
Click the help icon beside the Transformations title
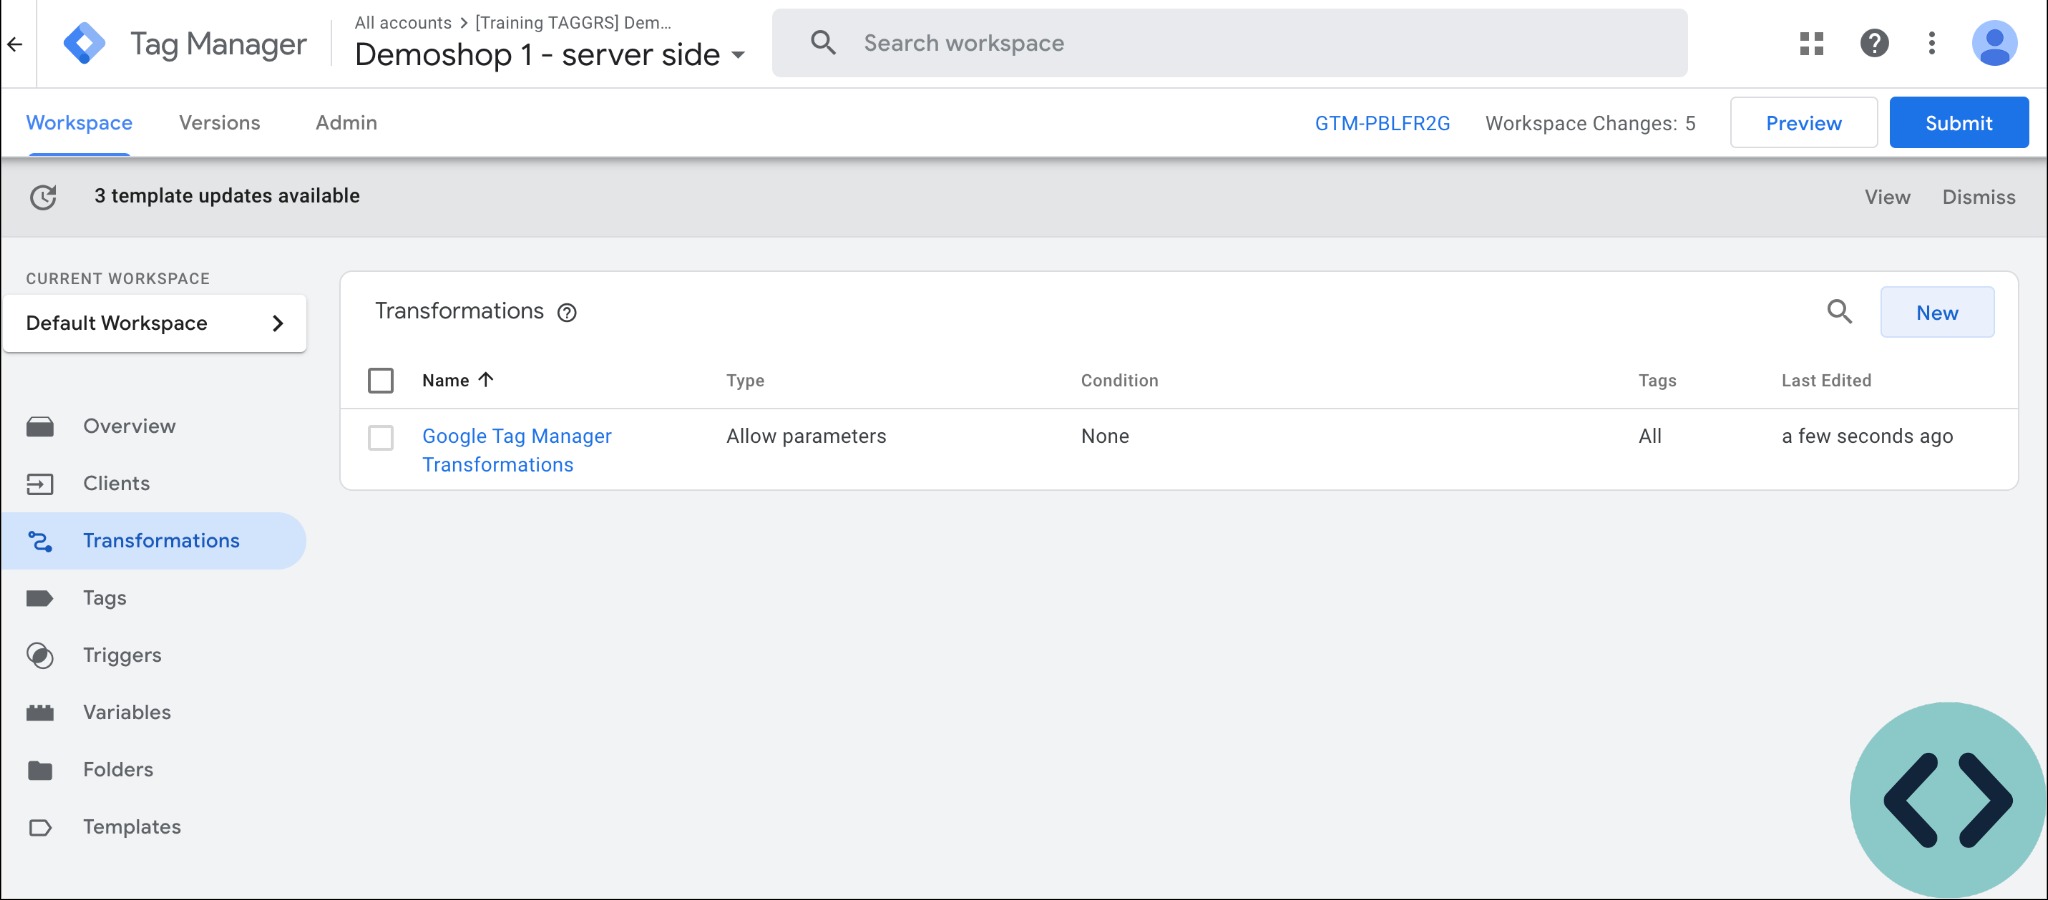click(x=567, y=313)
